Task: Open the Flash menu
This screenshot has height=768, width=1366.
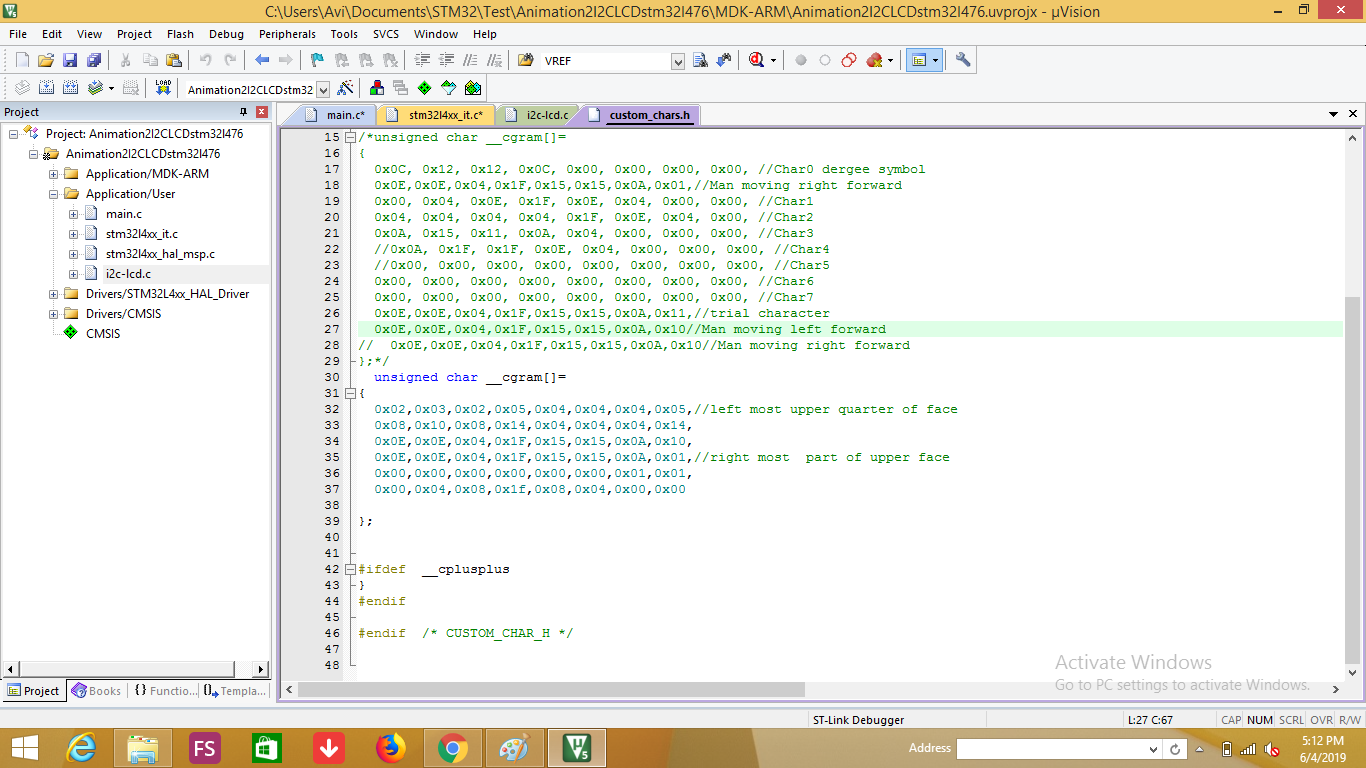Action: (181, 34)
